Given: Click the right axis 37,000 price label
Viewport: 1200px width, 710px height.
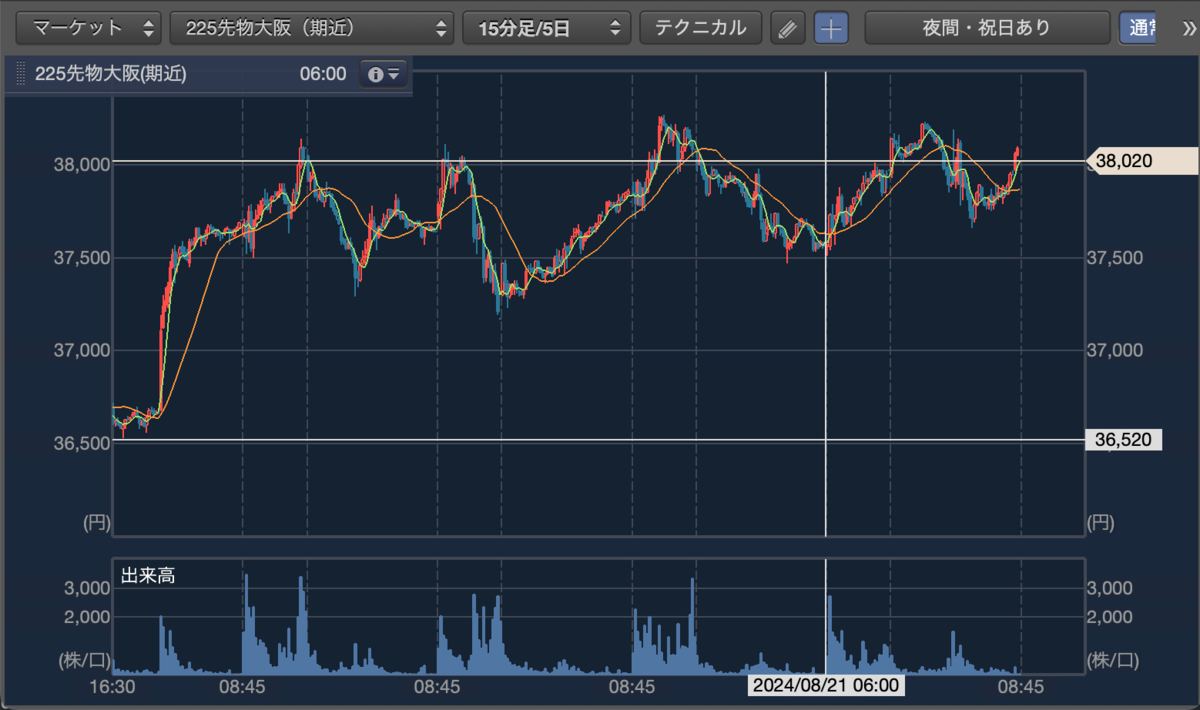Looking at the screenshot, I should pyautogui.click(x=1114, y=350).
